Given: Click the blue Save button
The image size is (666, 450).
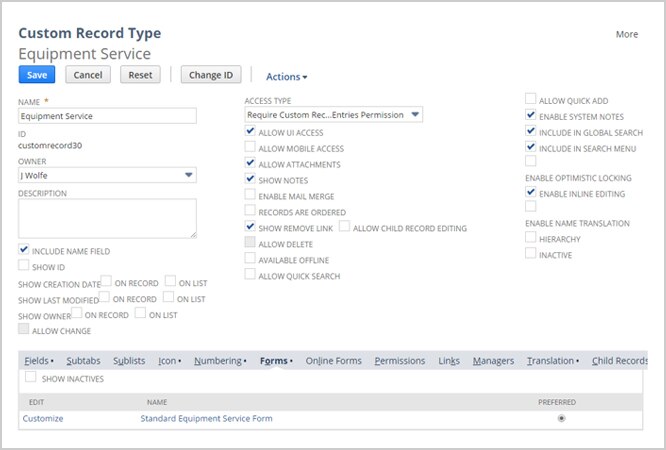Looking at the screenshot, I should coord(37,75).
